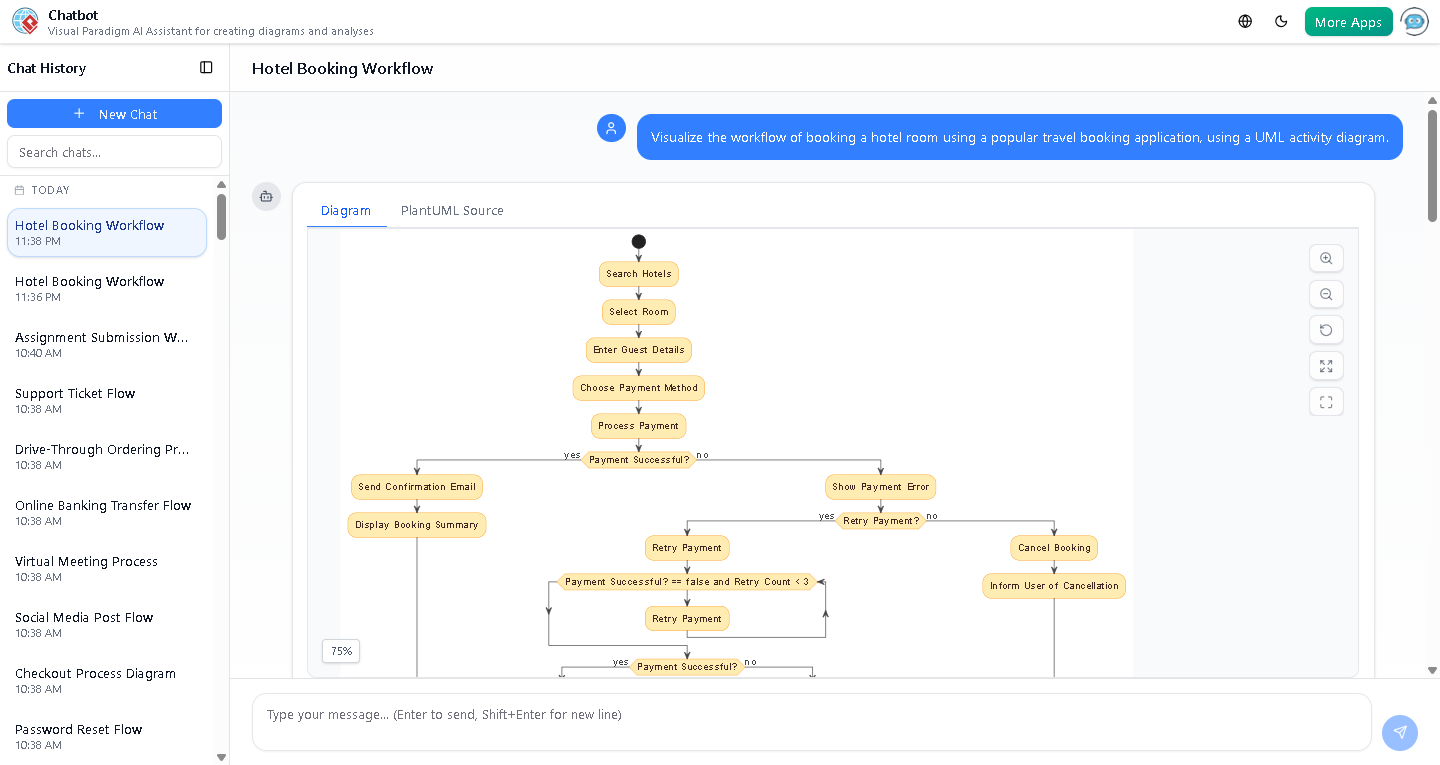Collapse the Chat History sidebar panel
The width and height of the screenshot is (1440, 765).
[x=205, y=67]
